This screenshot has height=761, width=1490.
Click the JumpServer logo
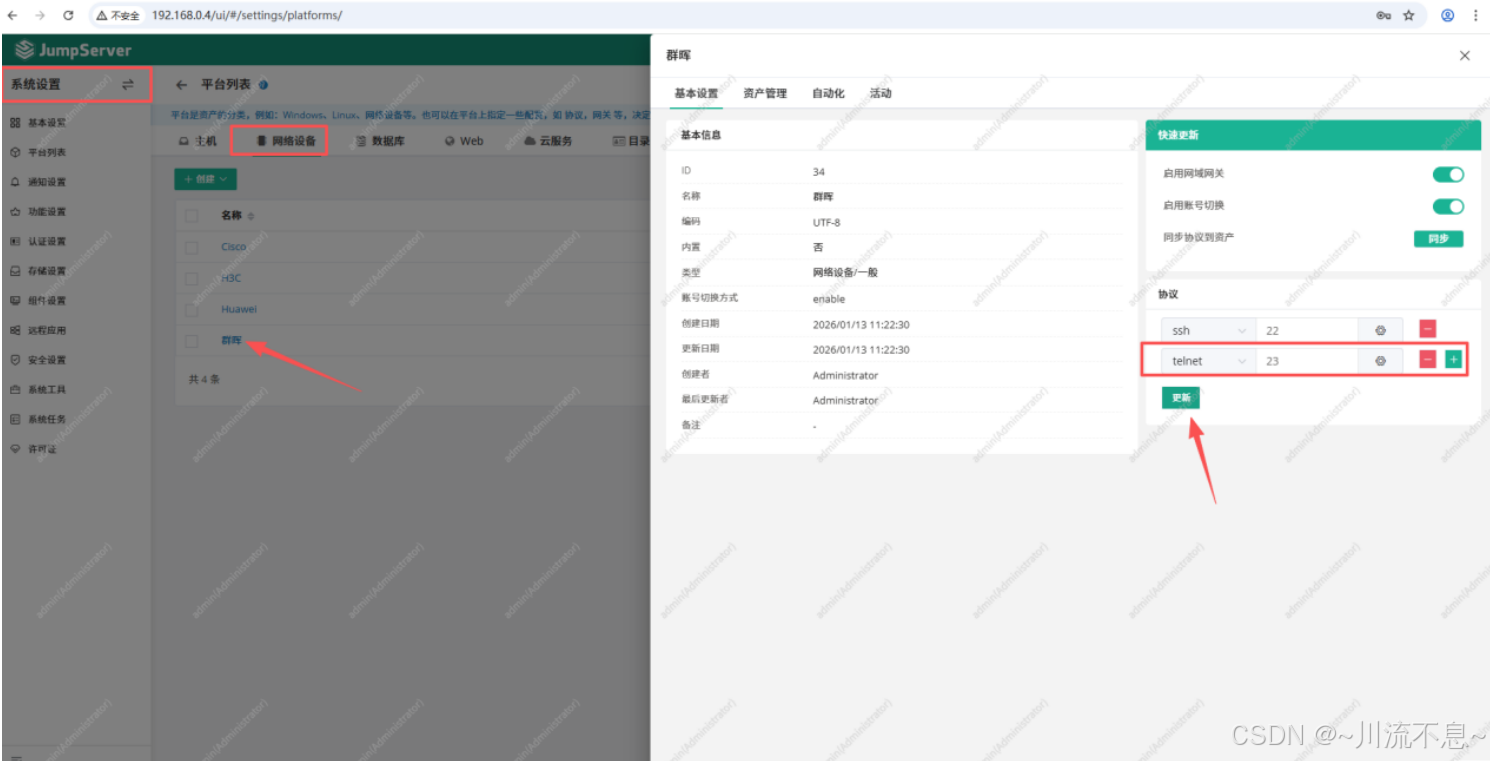click(x=73, y=50)
